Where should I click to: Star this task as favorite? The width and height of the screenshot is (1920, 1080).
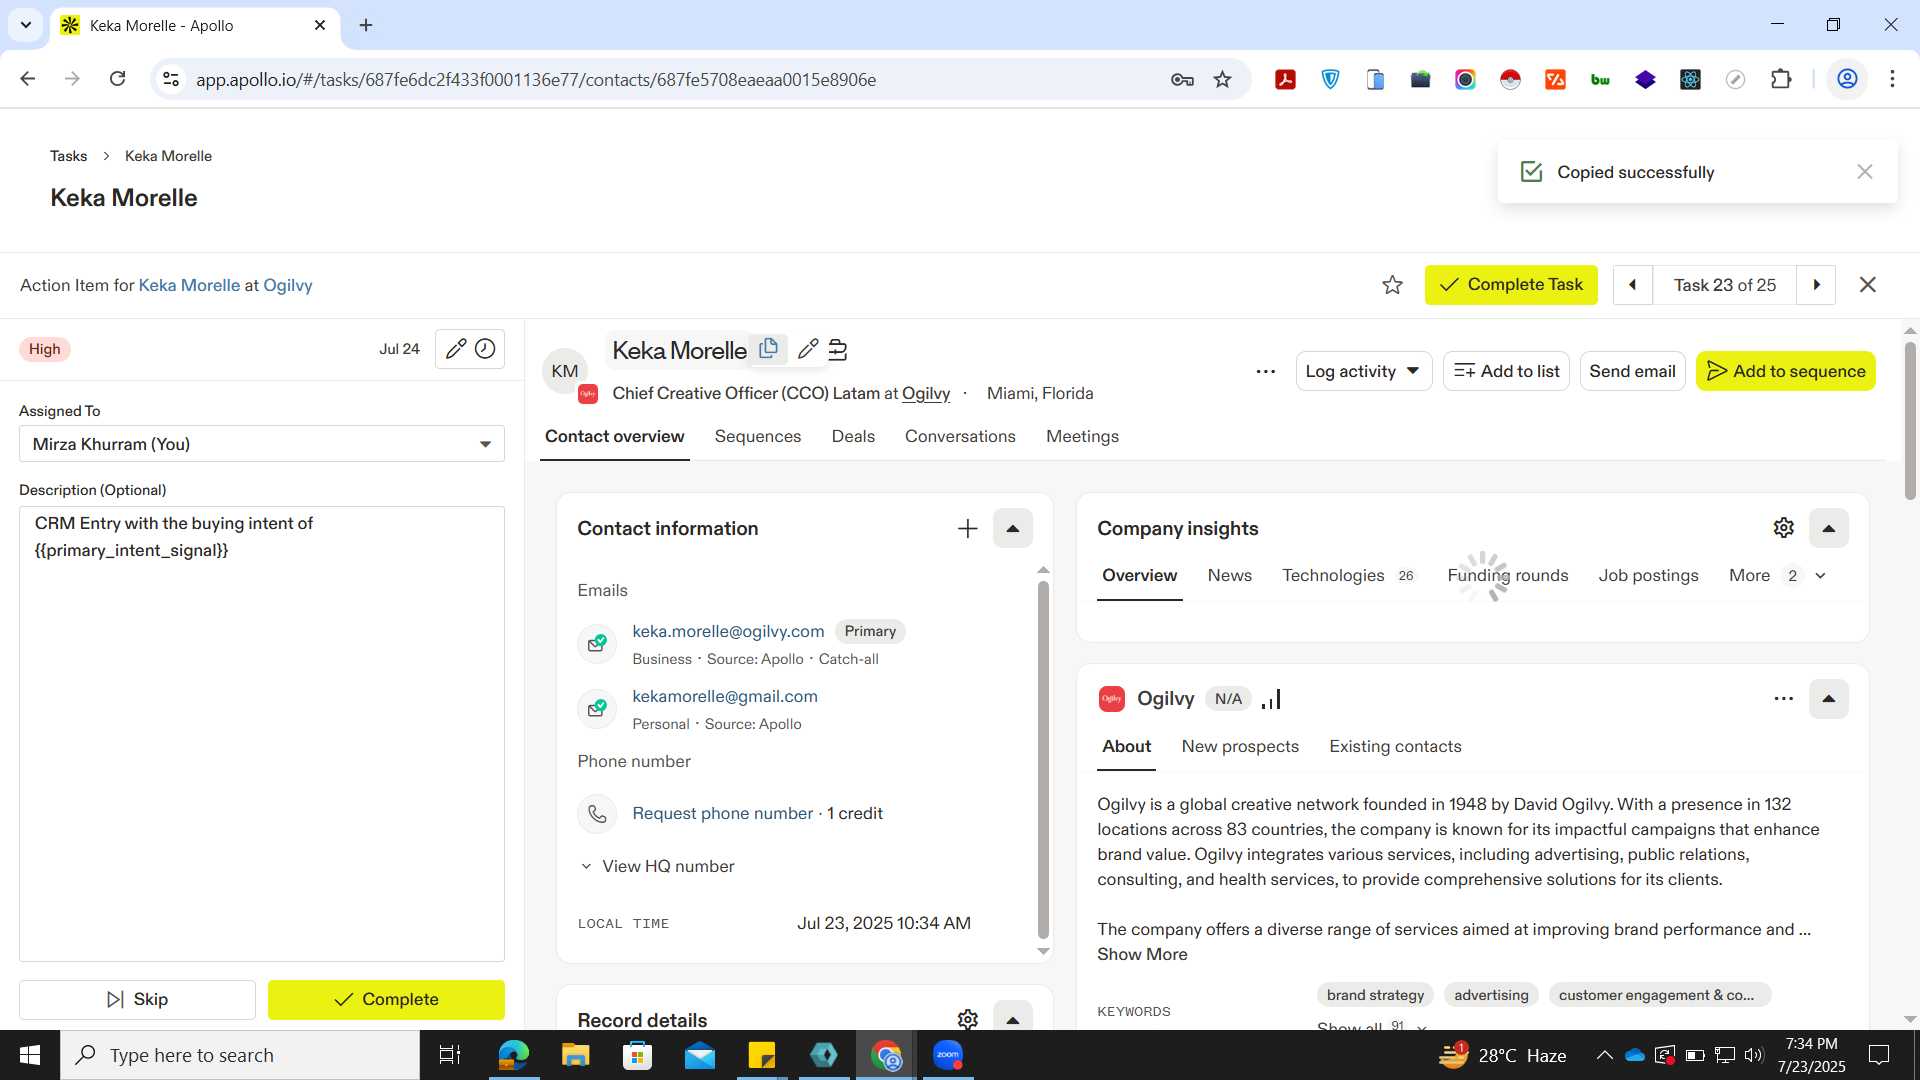click(1392, 285)
